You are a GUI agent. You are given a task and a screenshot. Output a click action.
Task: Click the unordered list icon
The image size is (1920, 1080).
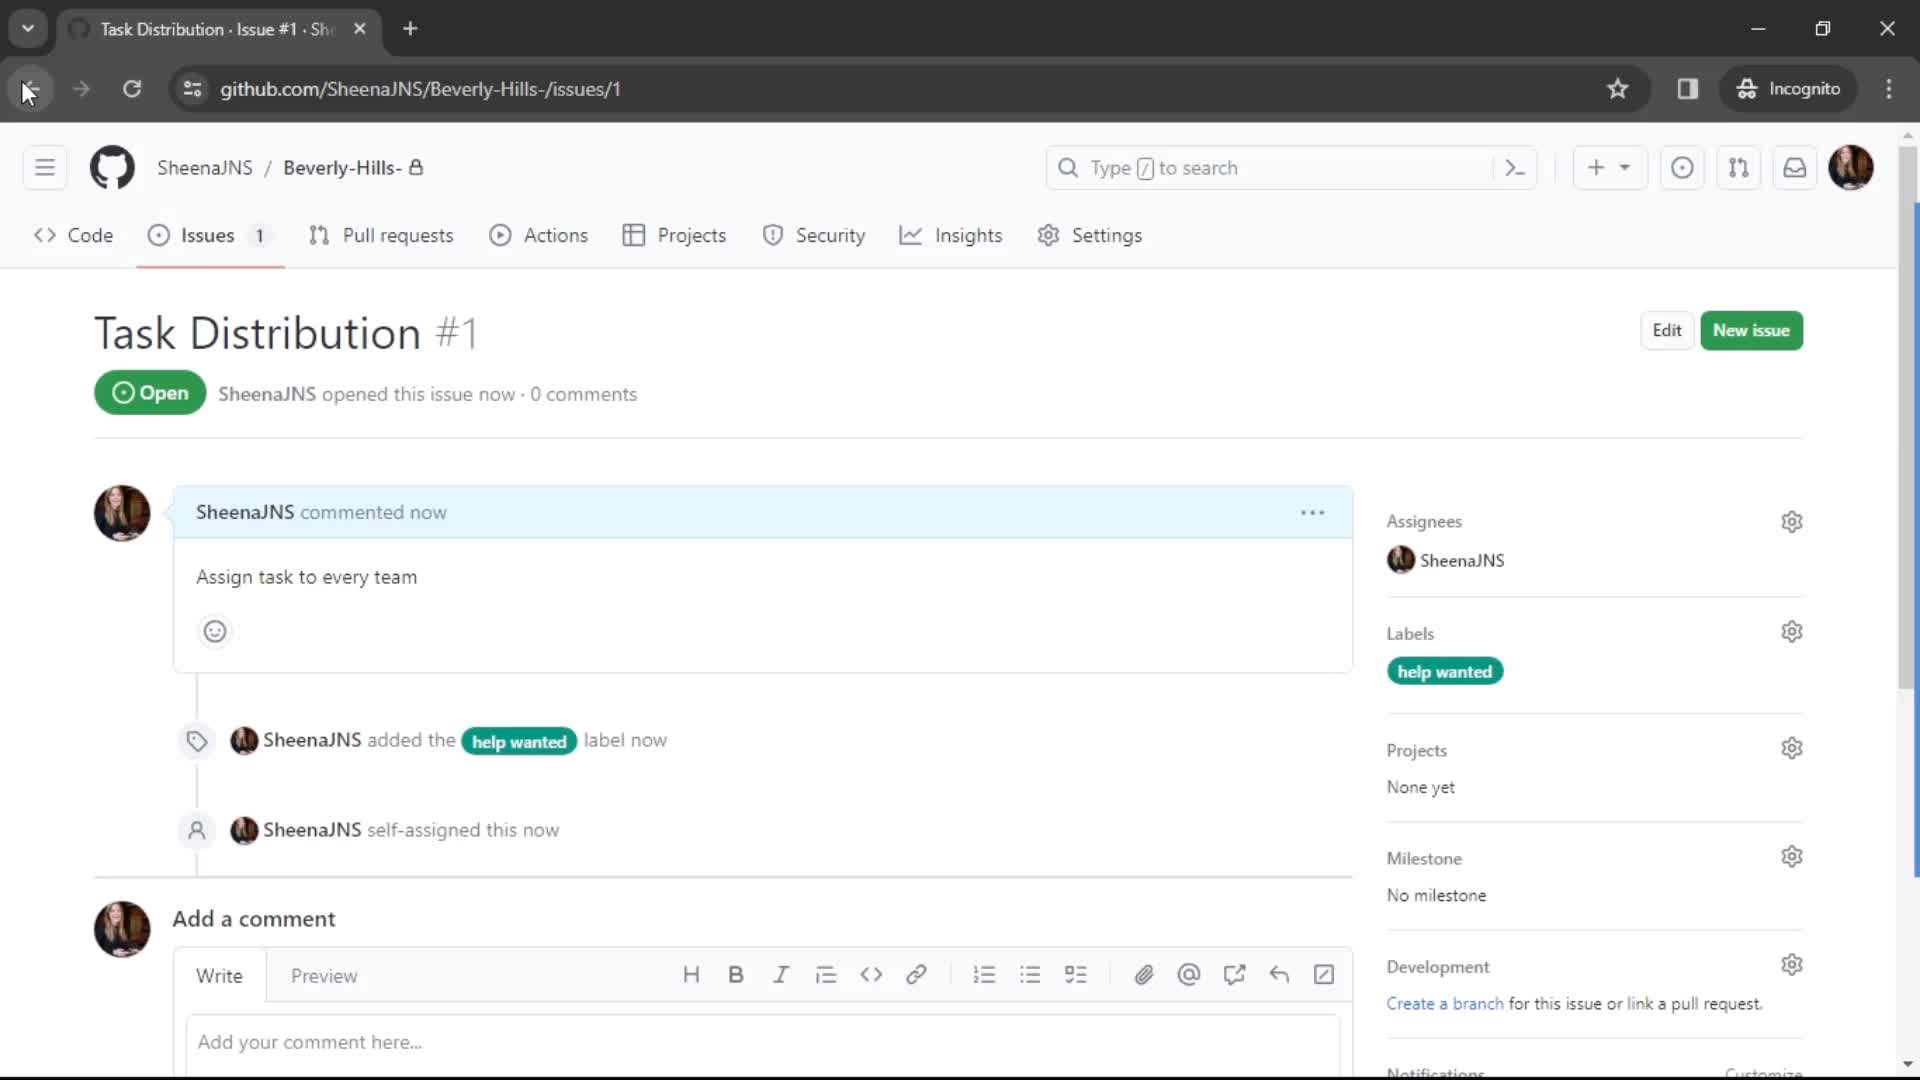pos(1029,975)
